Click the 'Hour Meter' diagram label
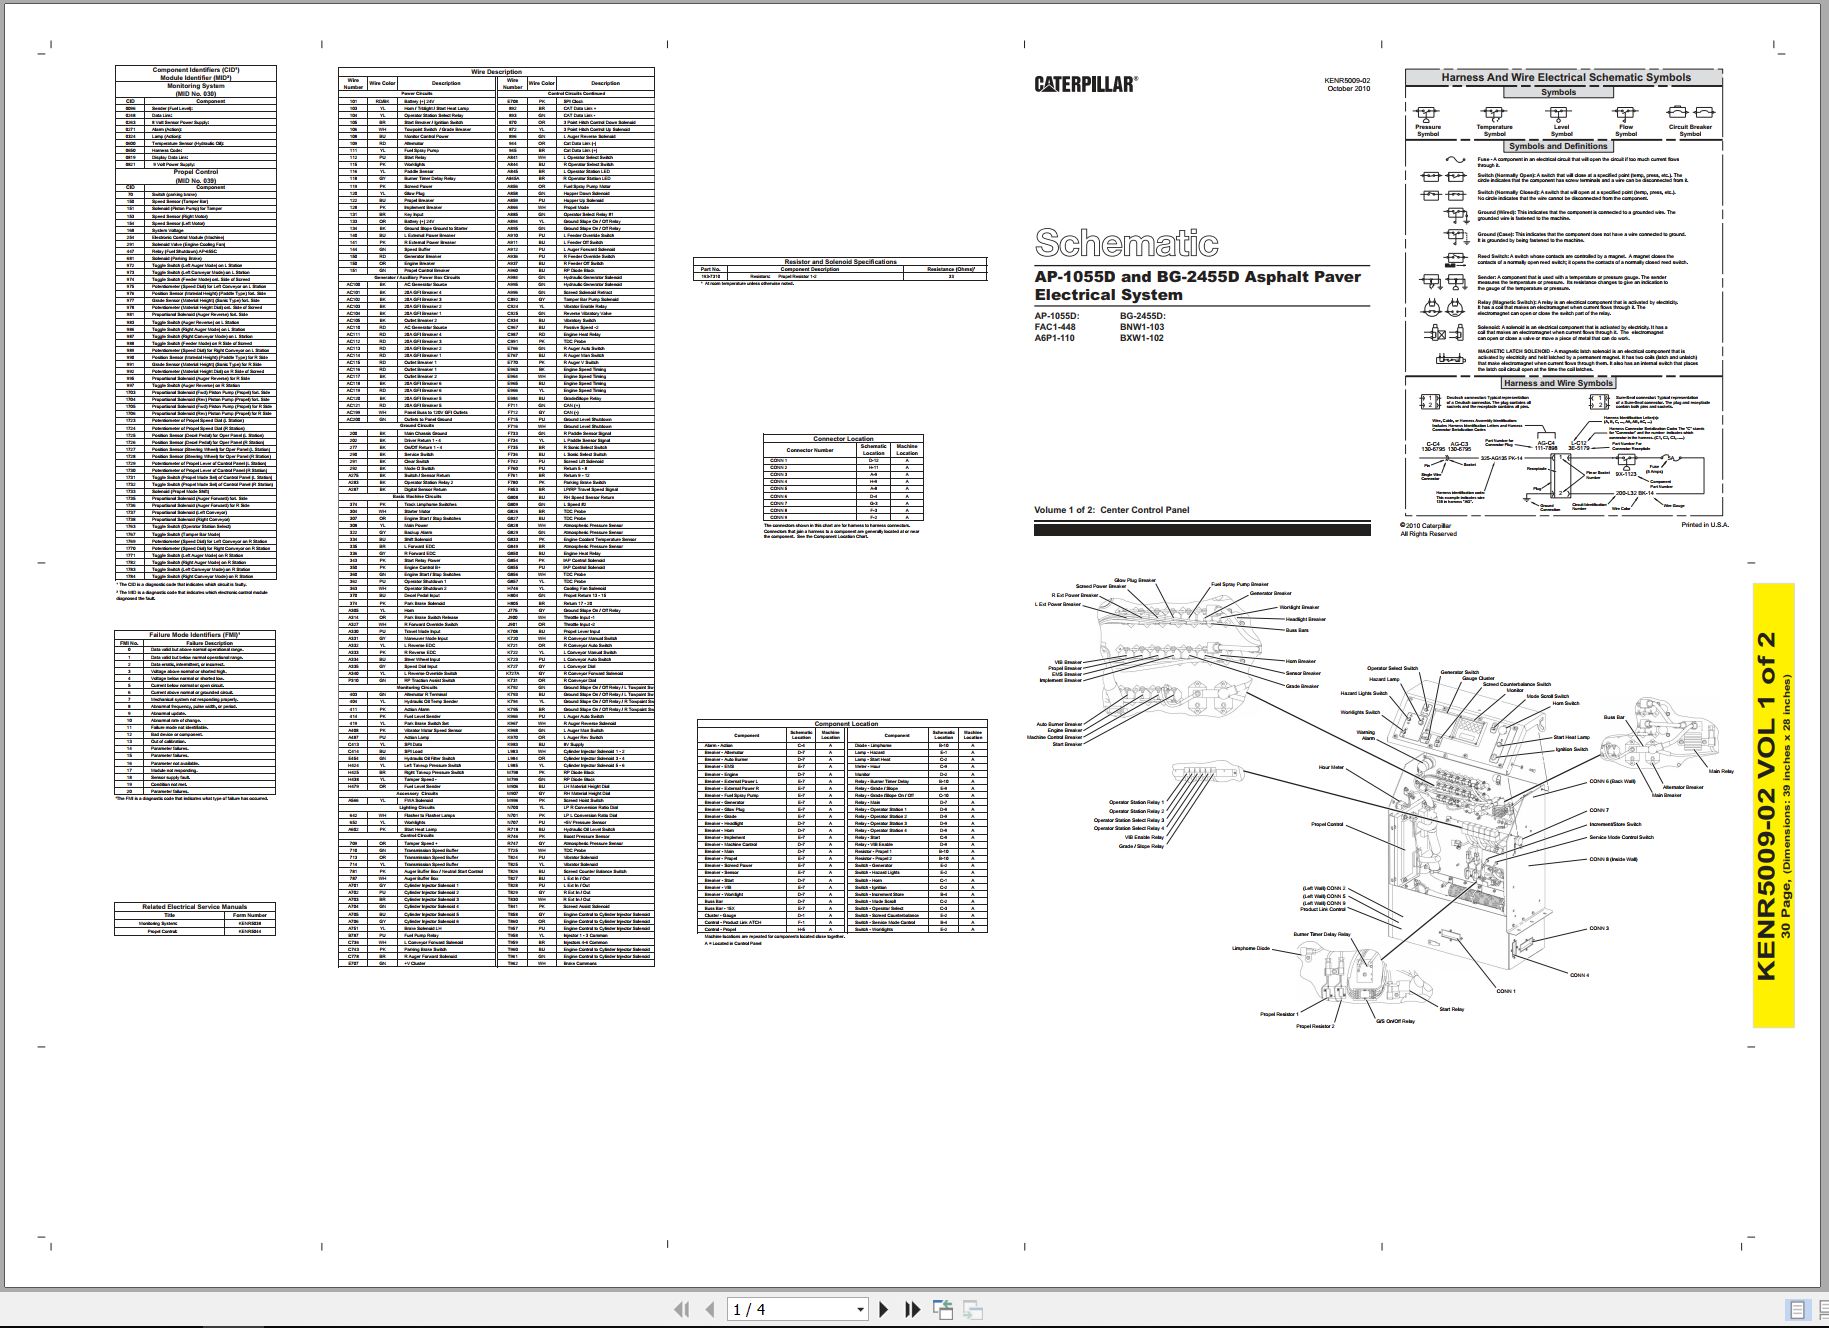The height and width of the screenshot is (1328, 1829). pos(1331,768)
